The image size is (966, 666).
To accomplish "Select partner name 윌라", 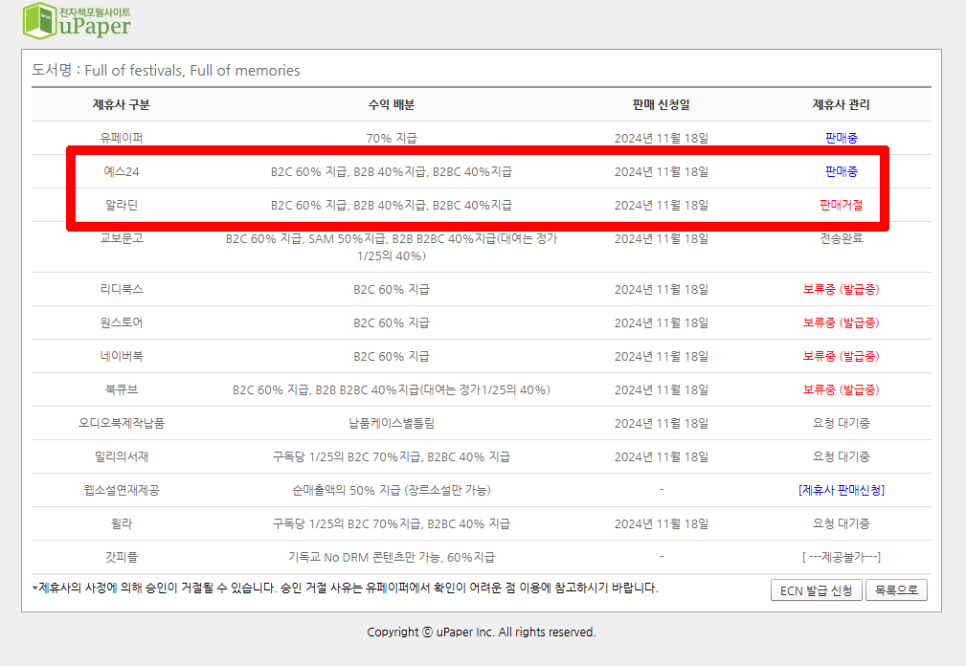I will tap(121, 524).
